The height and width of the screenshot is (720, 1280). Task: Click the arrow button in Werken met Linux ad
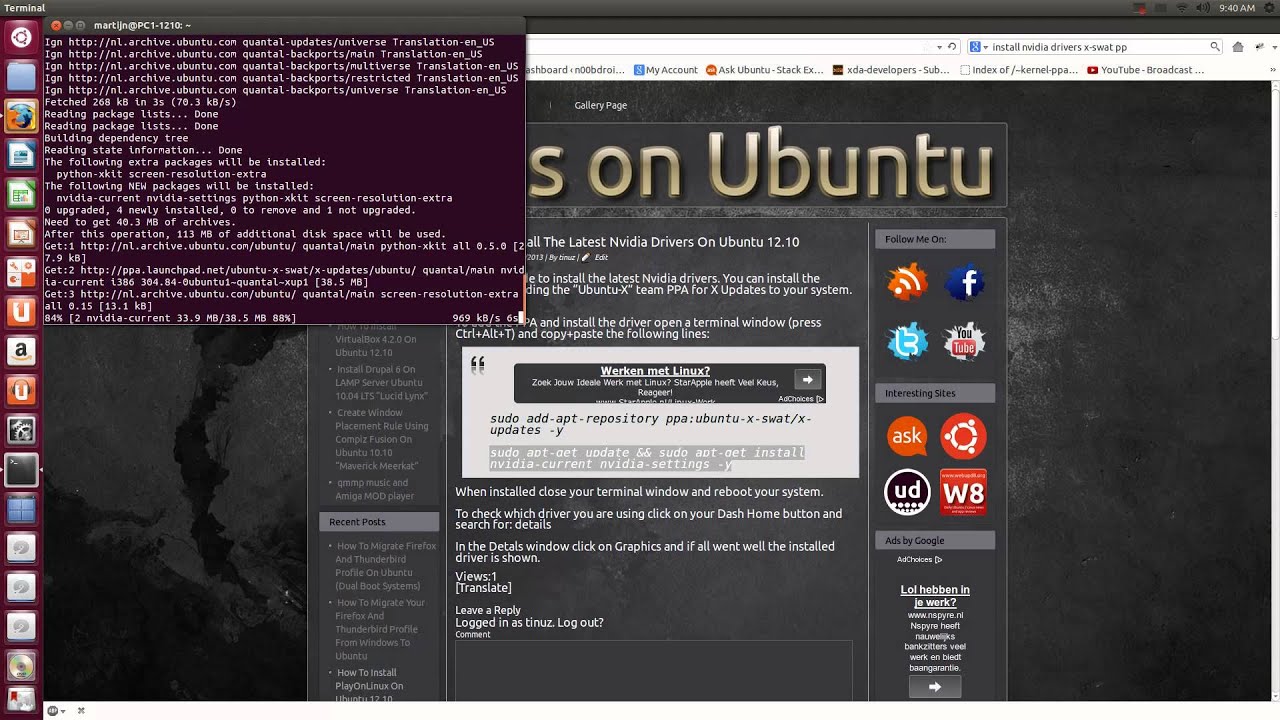[x=807, y=379]
